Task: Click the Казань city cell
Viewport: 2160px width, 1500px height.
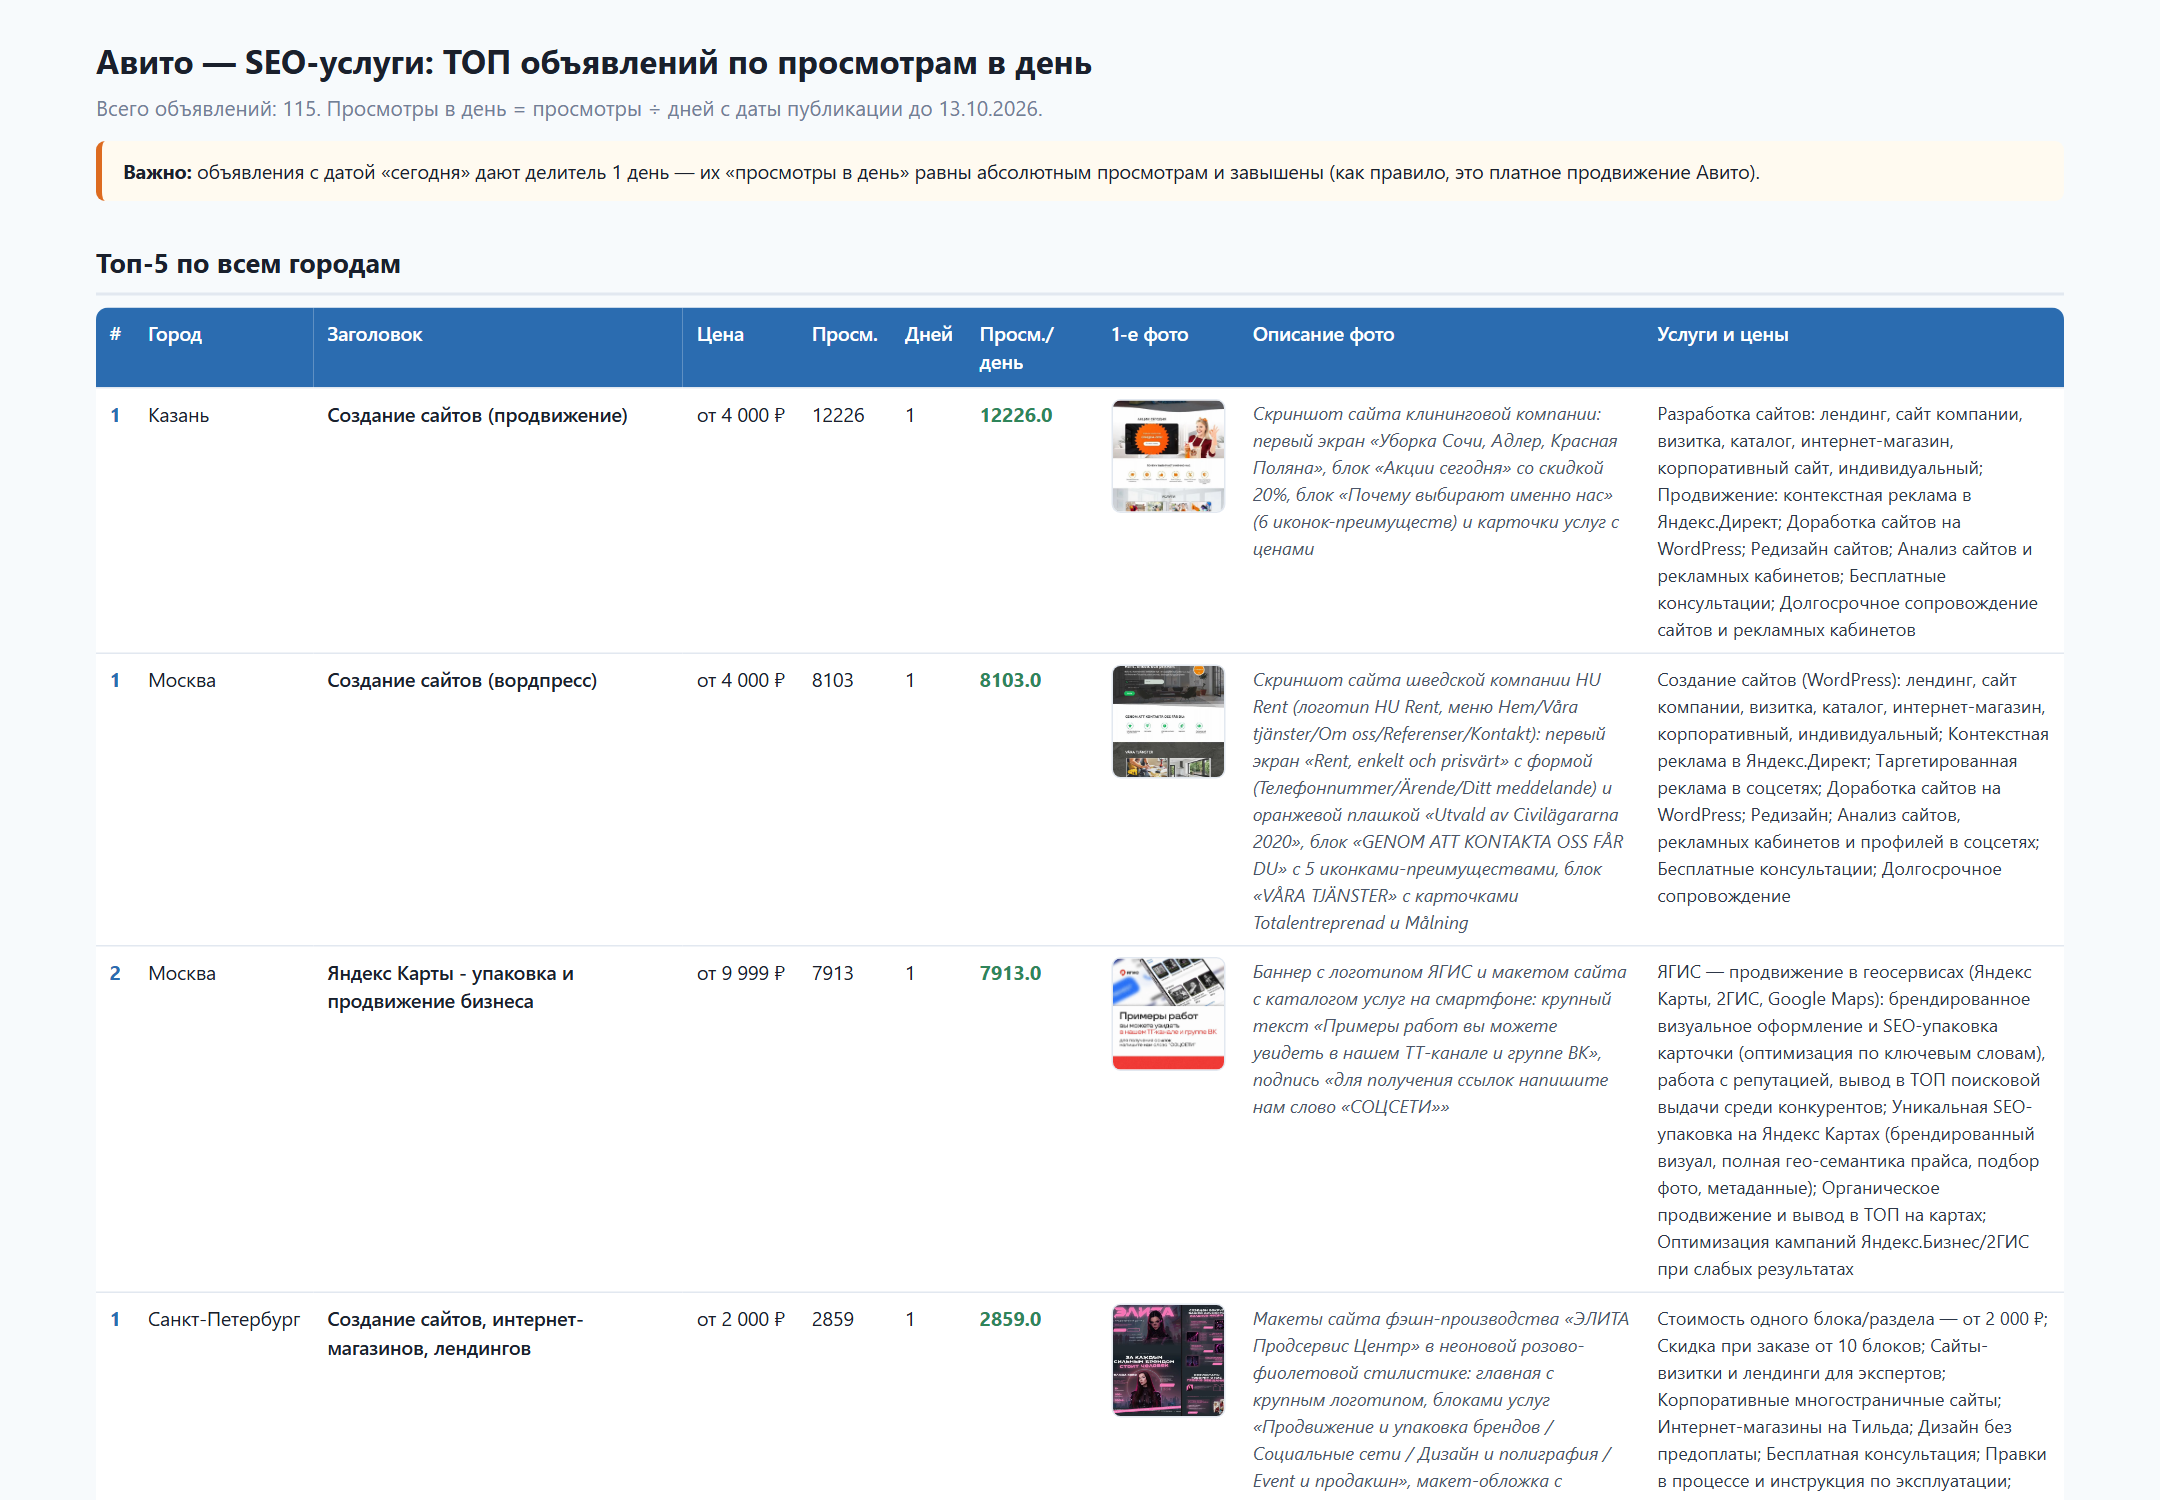Action: pyautogui.click(x=178, y=415)
